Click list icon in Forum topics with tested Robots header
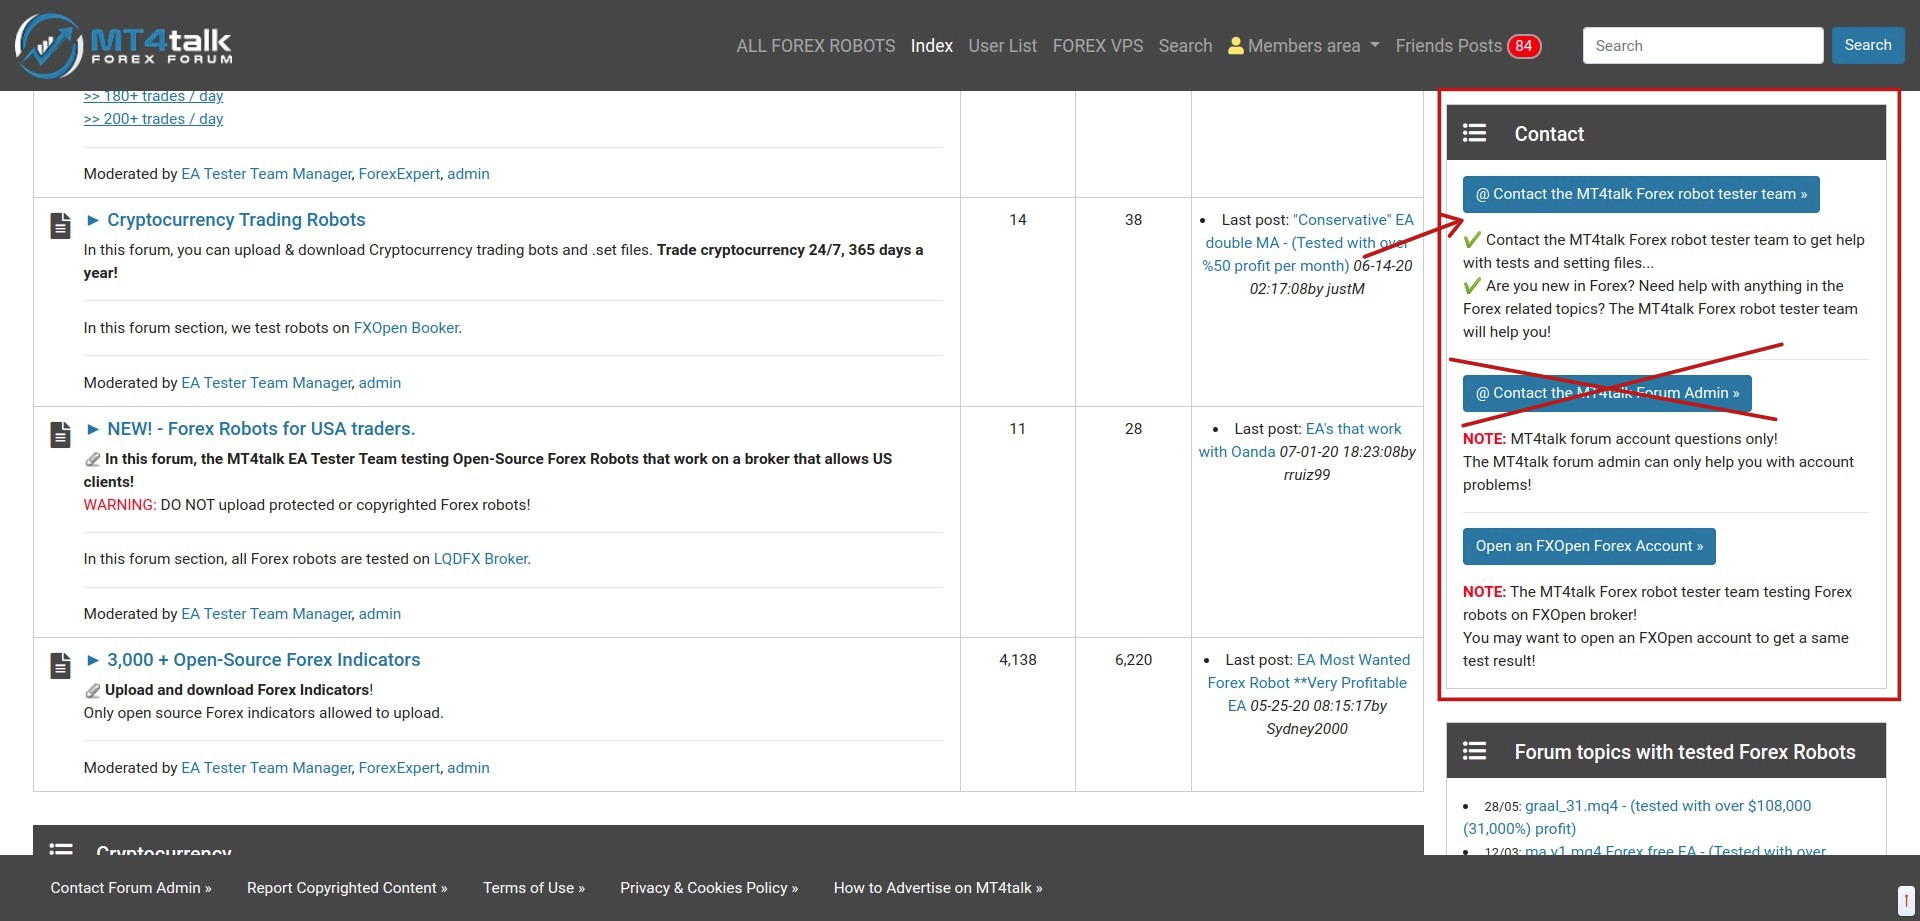The width and height of the screenshot is (1920, 921). pyautogui.click(x=1474, y=751)
